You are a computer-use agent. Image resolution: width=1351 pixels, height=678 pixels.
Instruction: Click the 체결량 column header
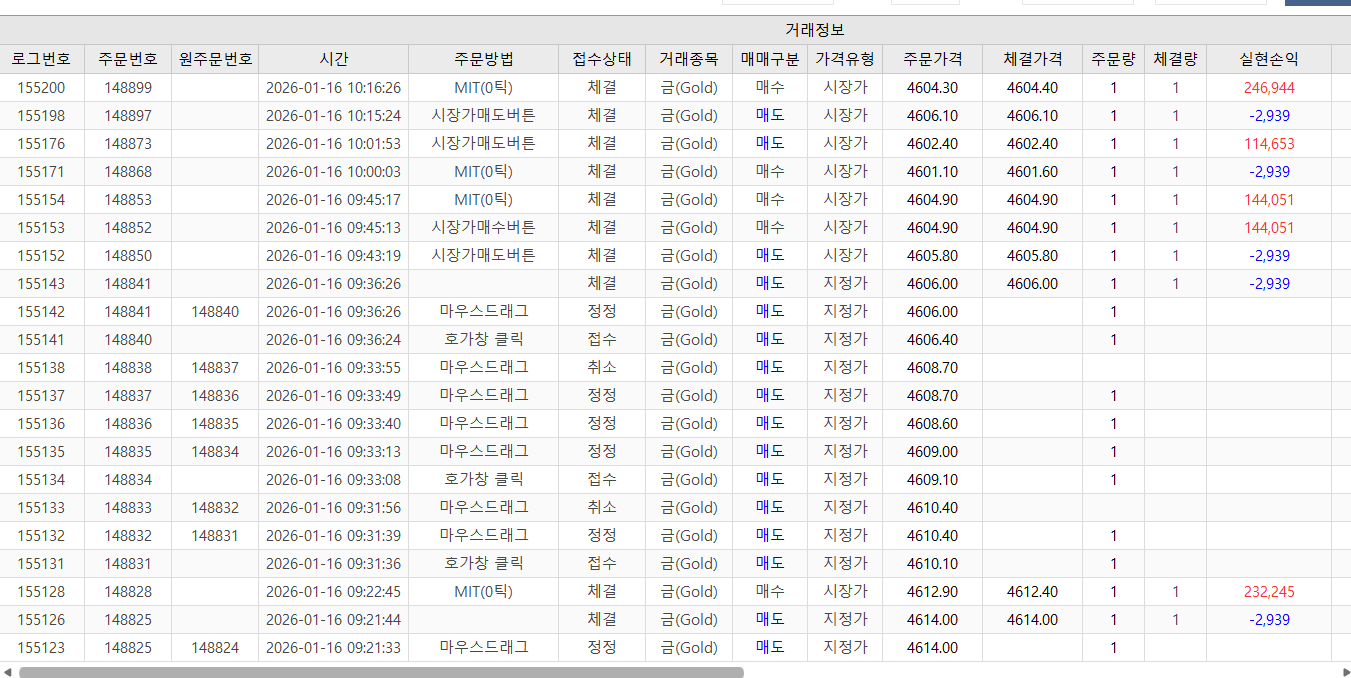1175,59
